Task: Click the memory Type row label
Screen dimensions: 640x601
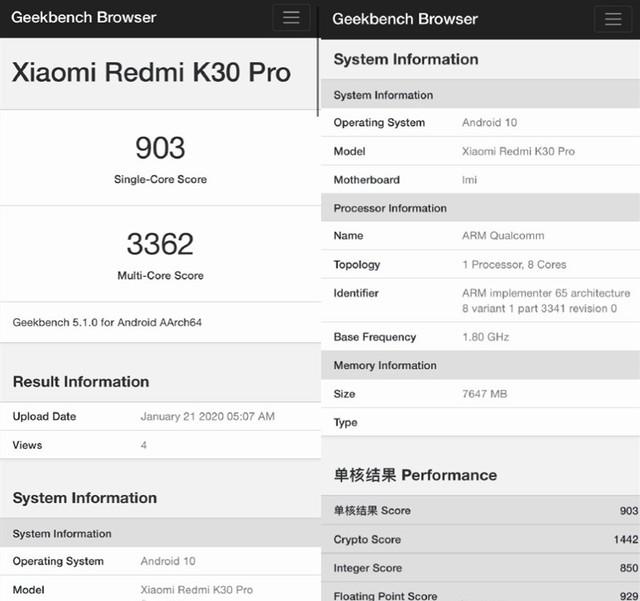Action: [x=346, y=423]
